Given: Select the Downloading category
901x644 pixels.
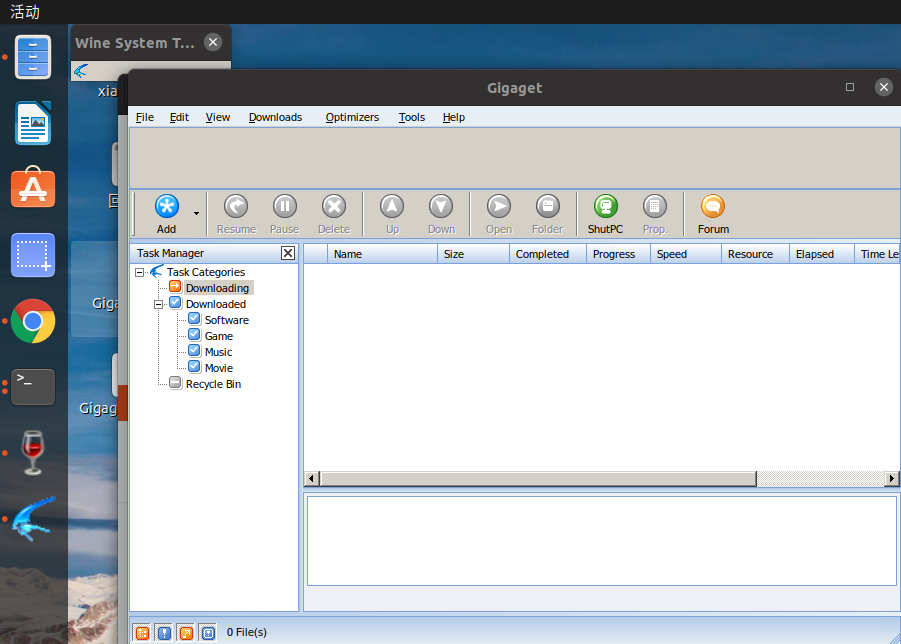Looking at the screenshot, I should [x=217, y=288].
